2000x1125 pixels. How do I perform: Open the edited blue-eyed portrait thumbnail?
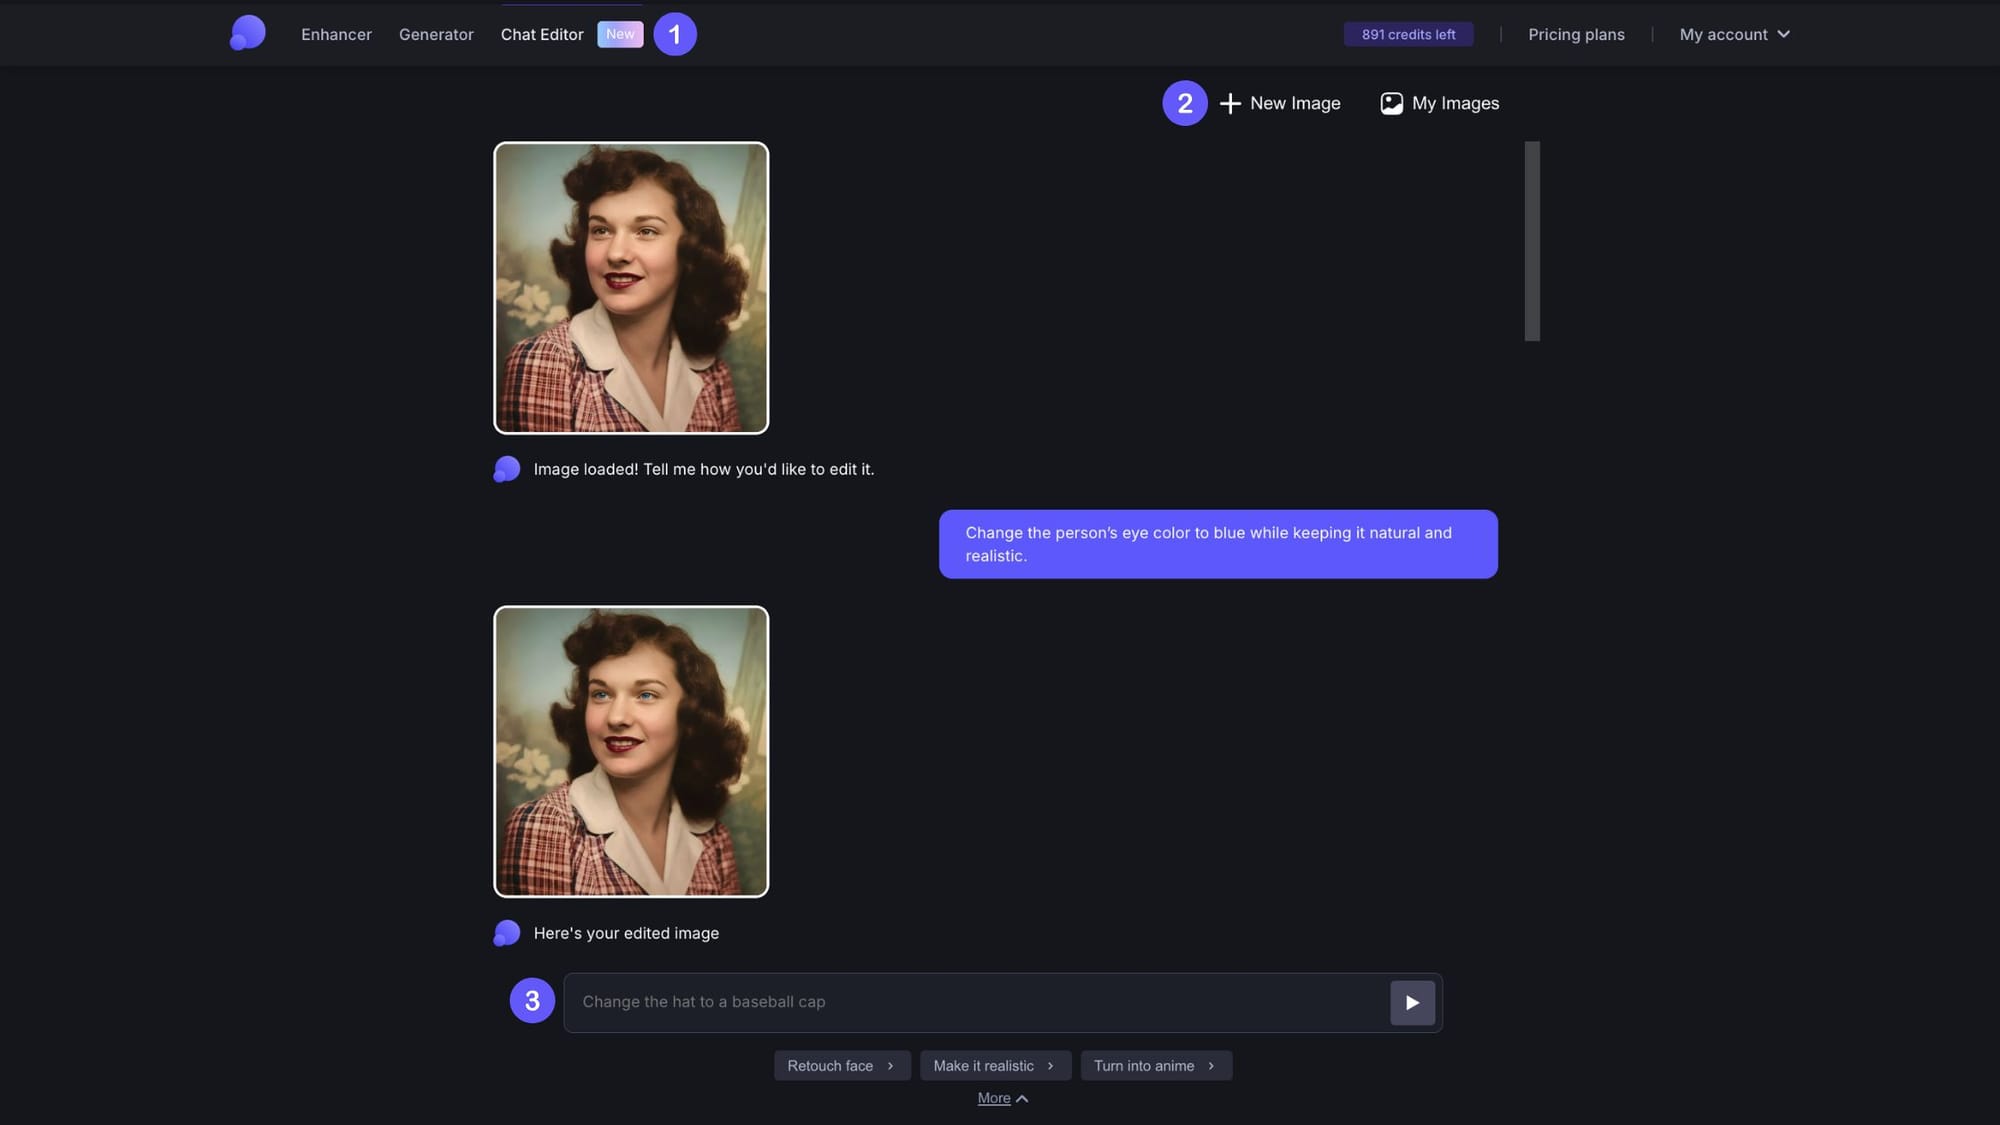point(631,751)
